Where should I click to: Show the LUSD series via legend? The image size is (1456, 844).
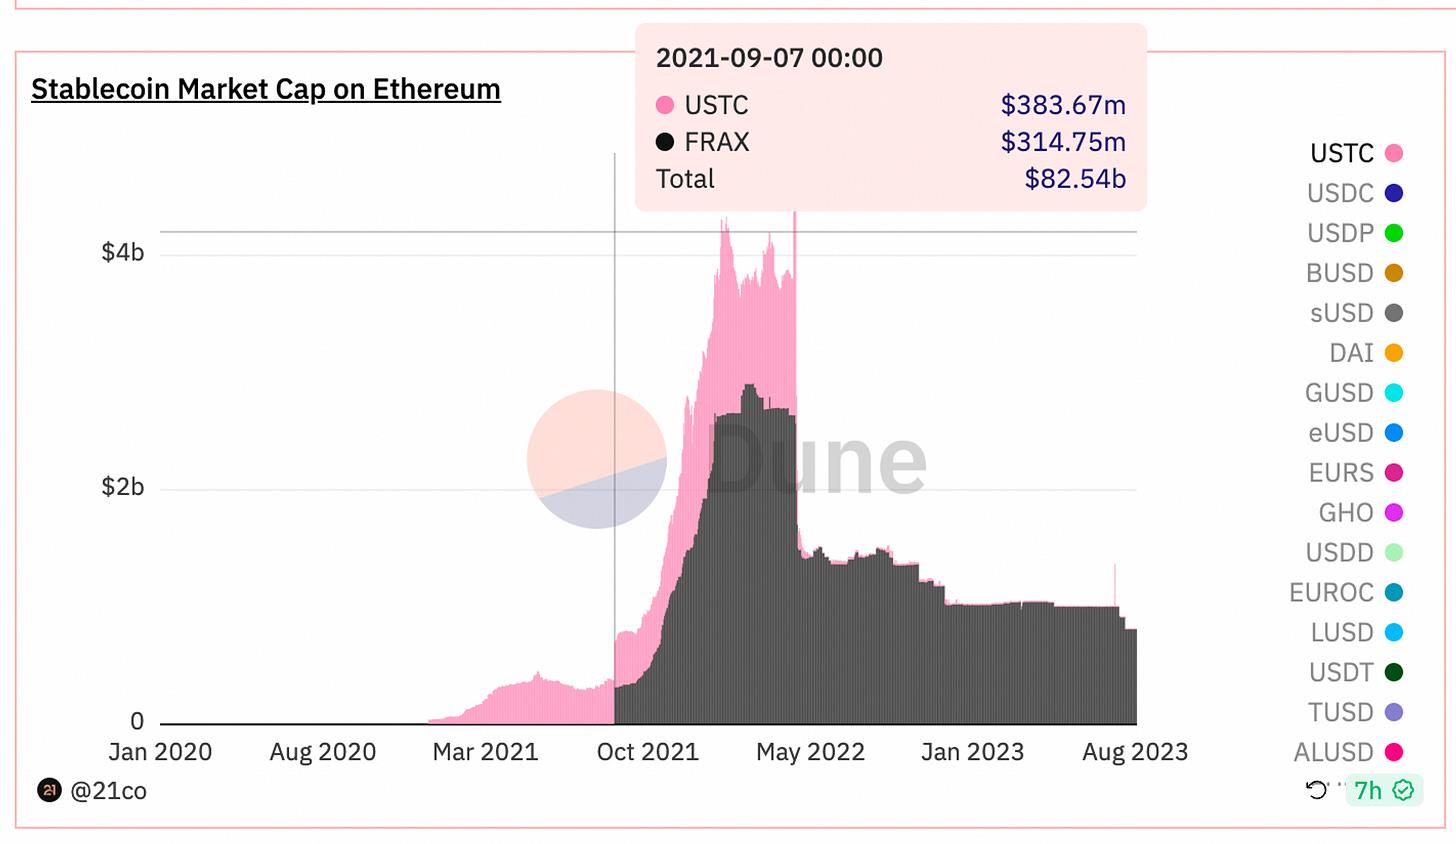point(1341,632)
